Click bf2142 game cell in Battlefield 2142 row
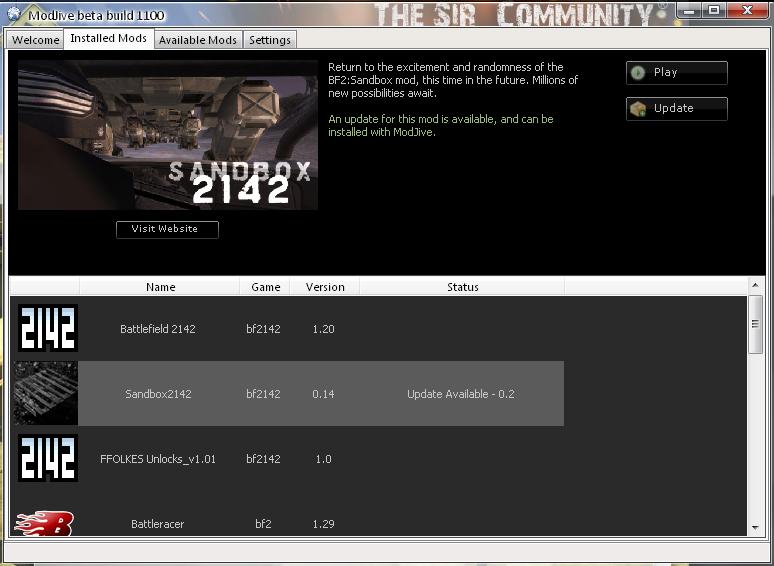774x566 pixels. 263,329
